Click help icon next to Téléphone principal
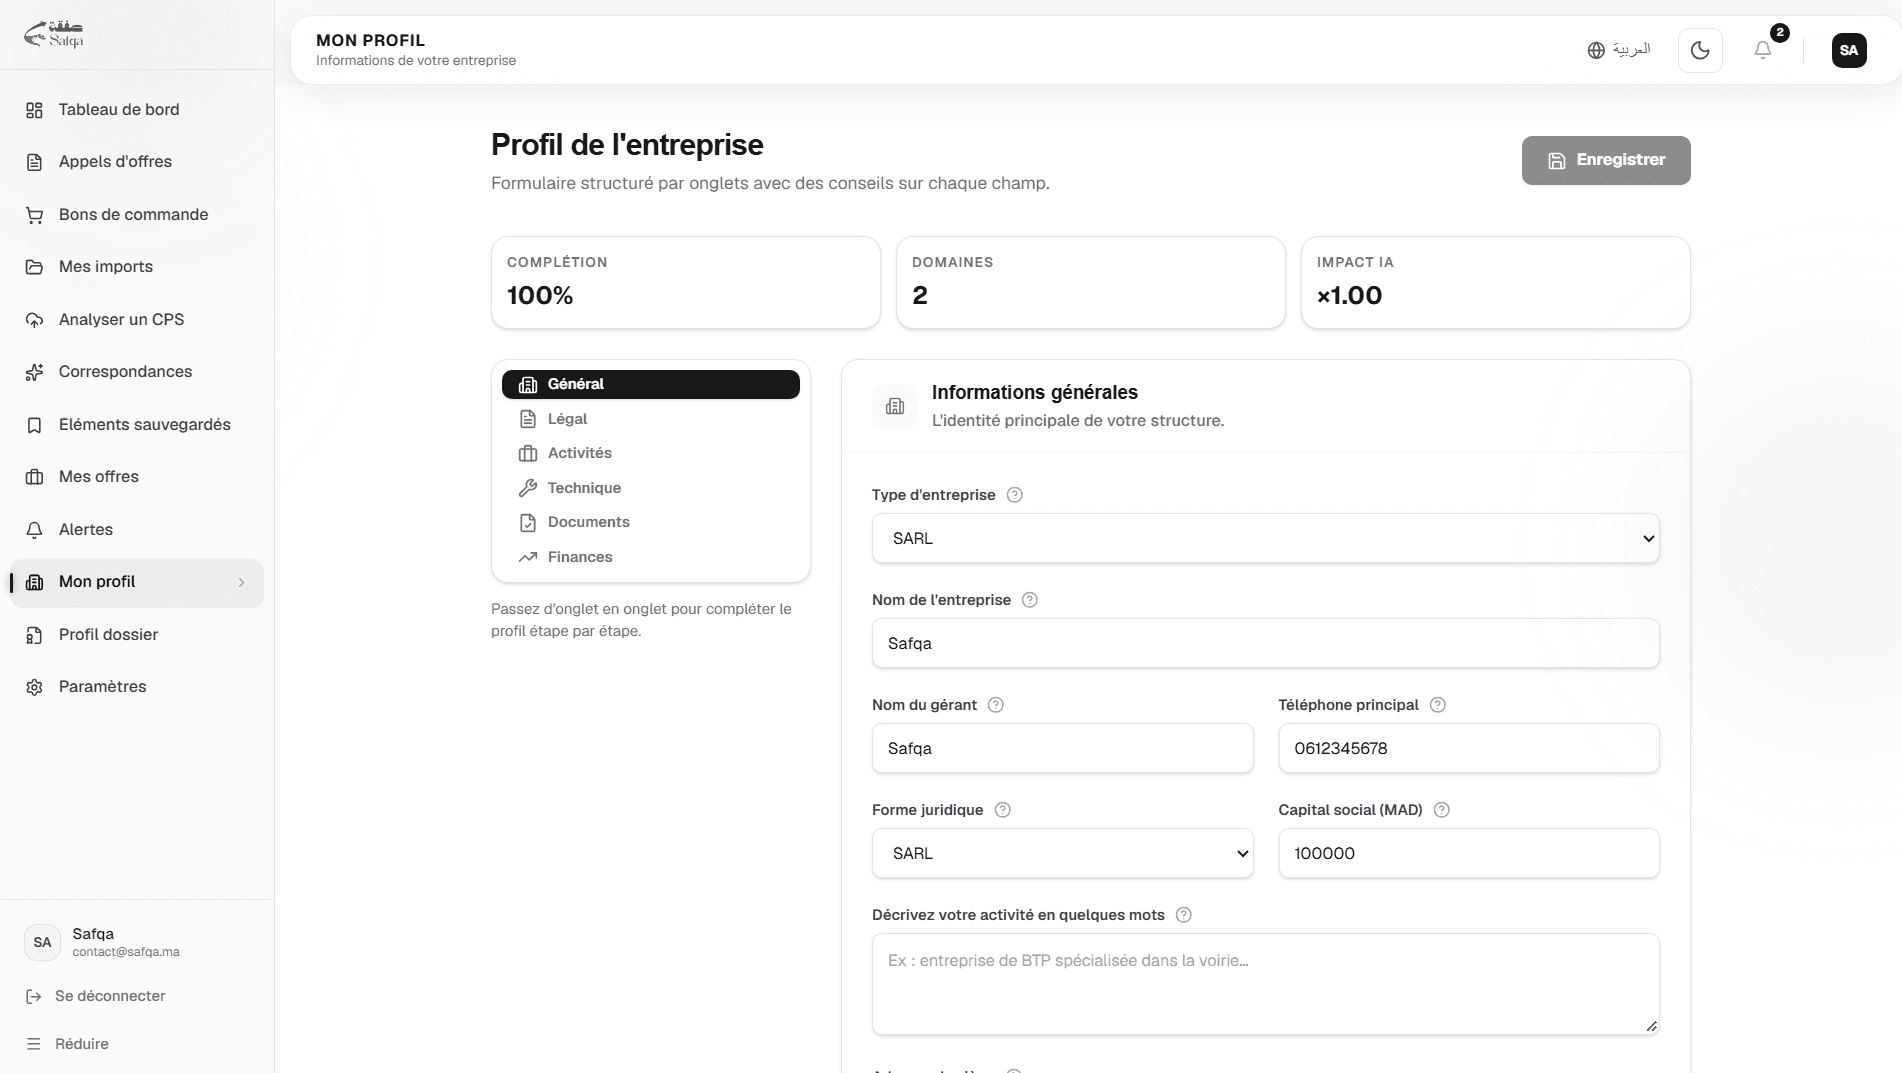This screenshot has width=1902, height=1073. [1438, 705]
